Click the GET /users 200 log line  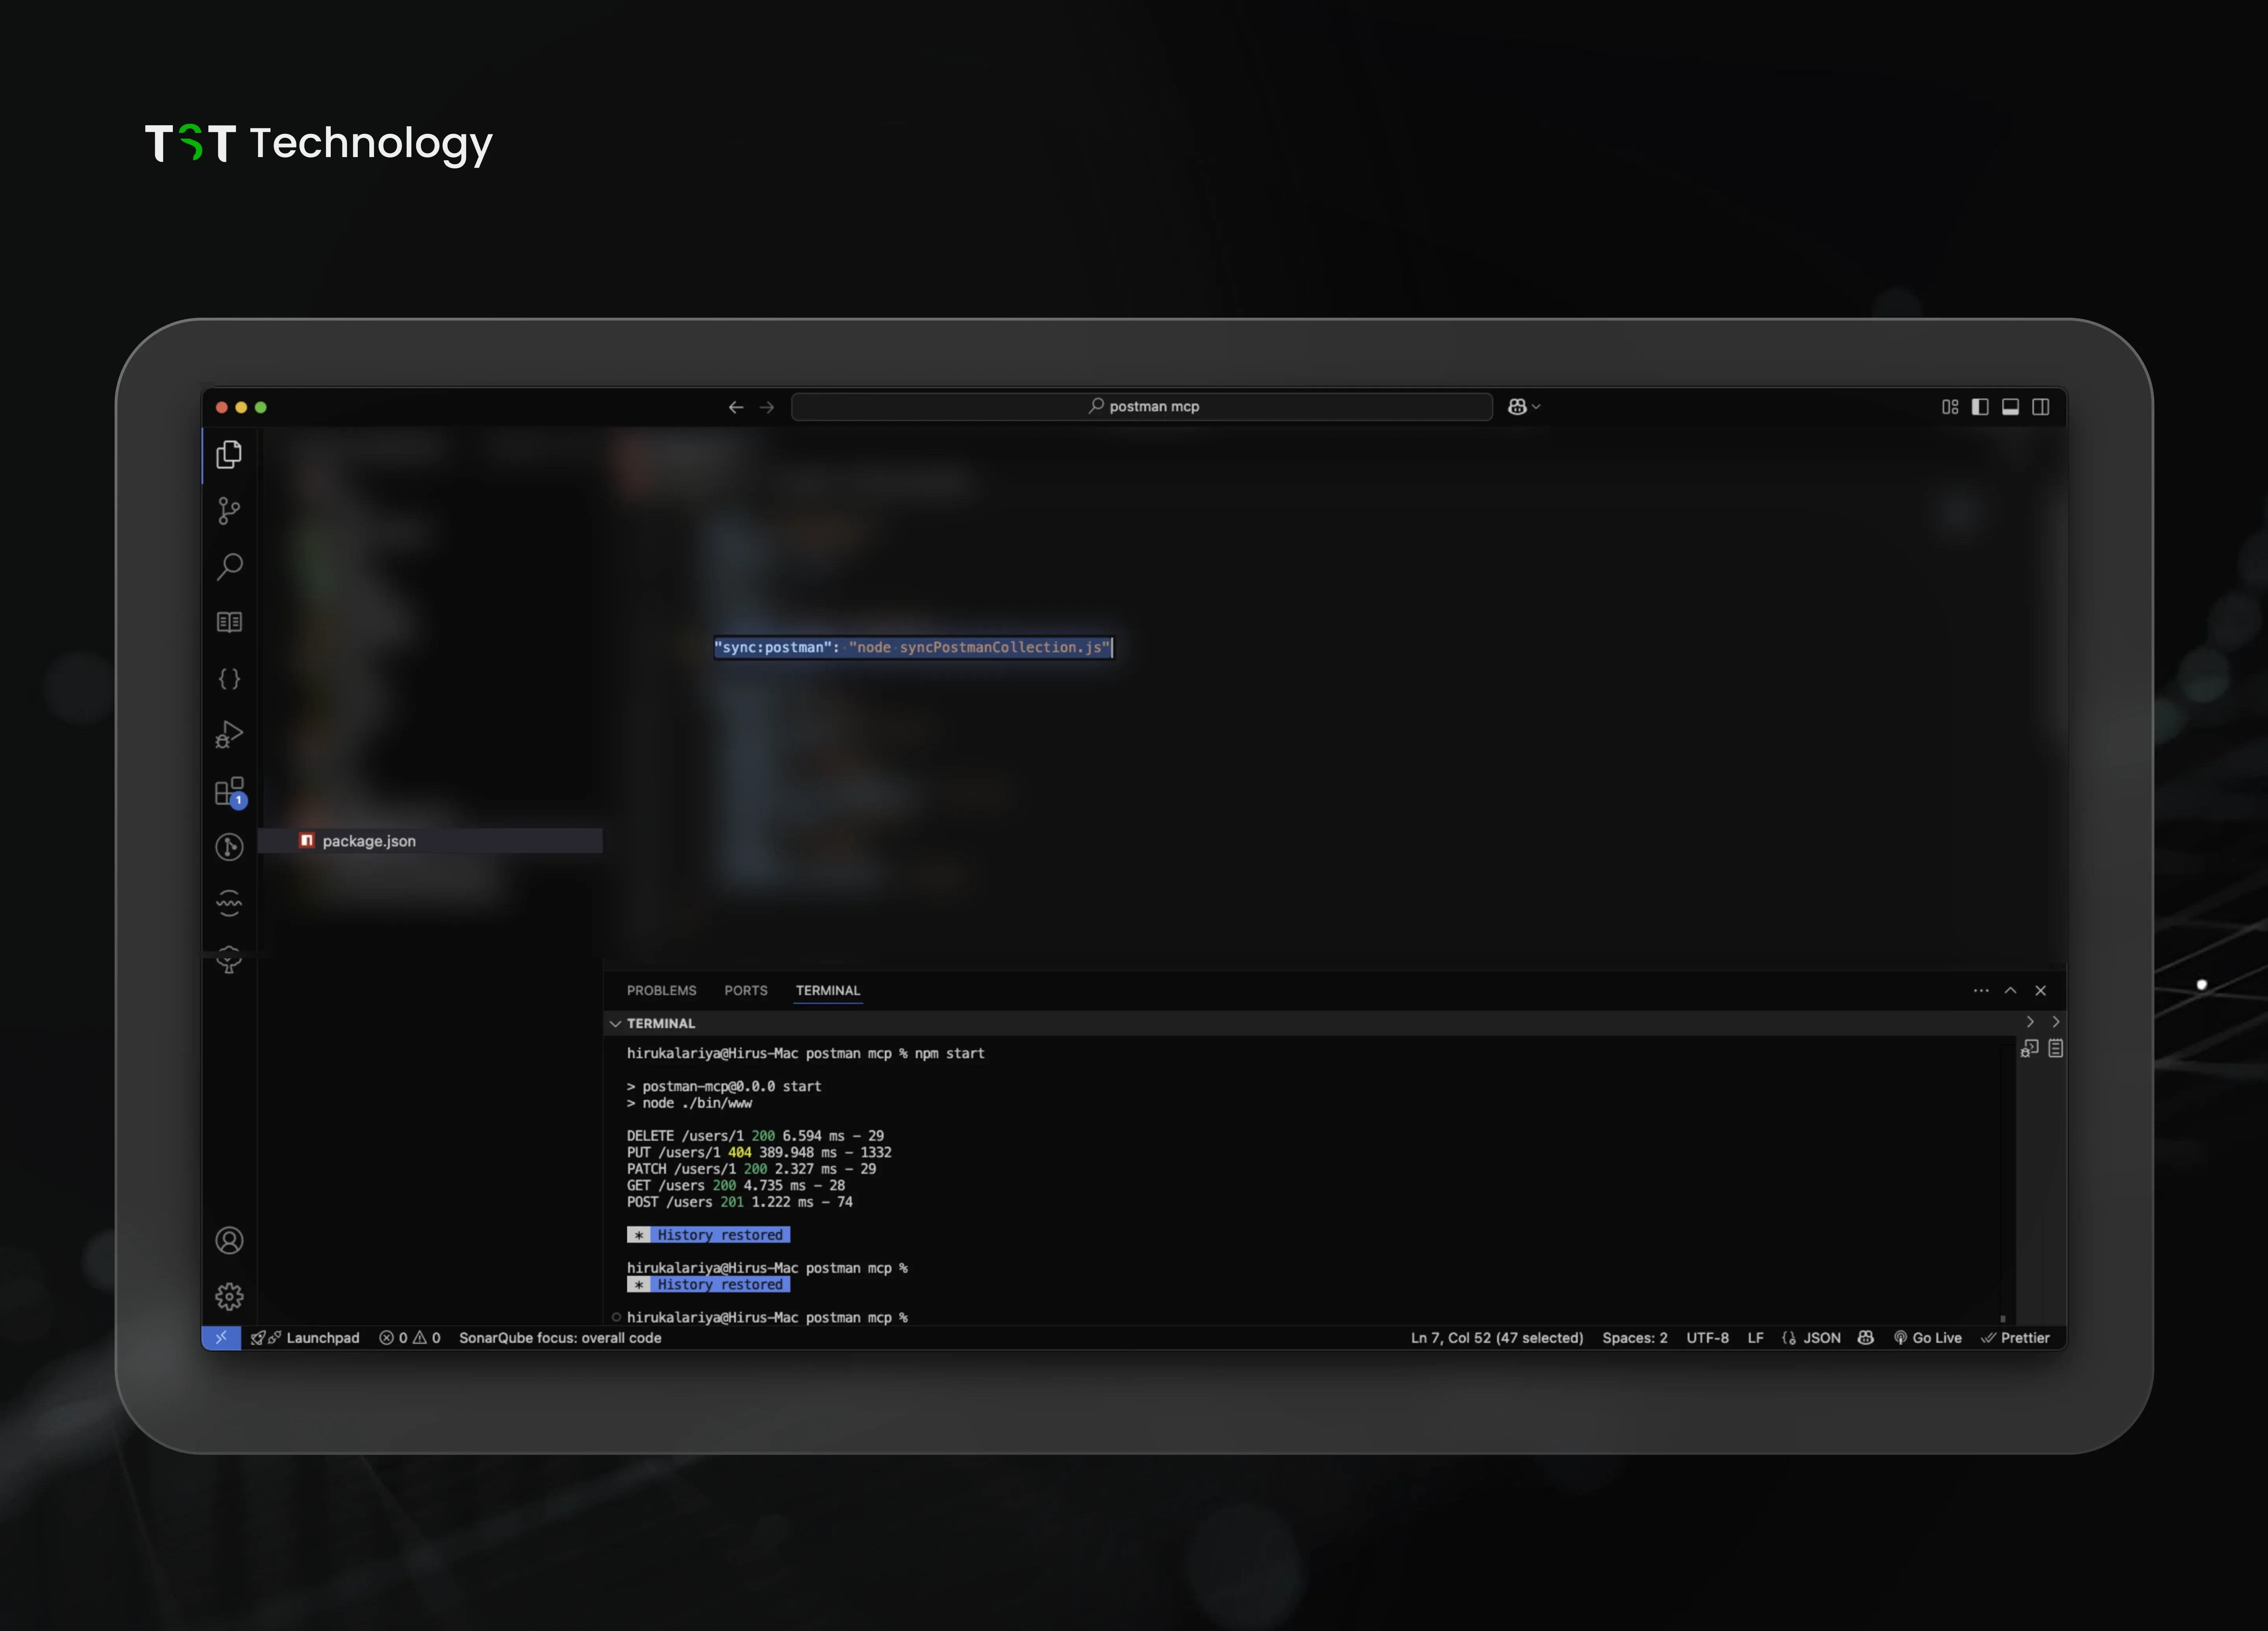pos(736,1186)
